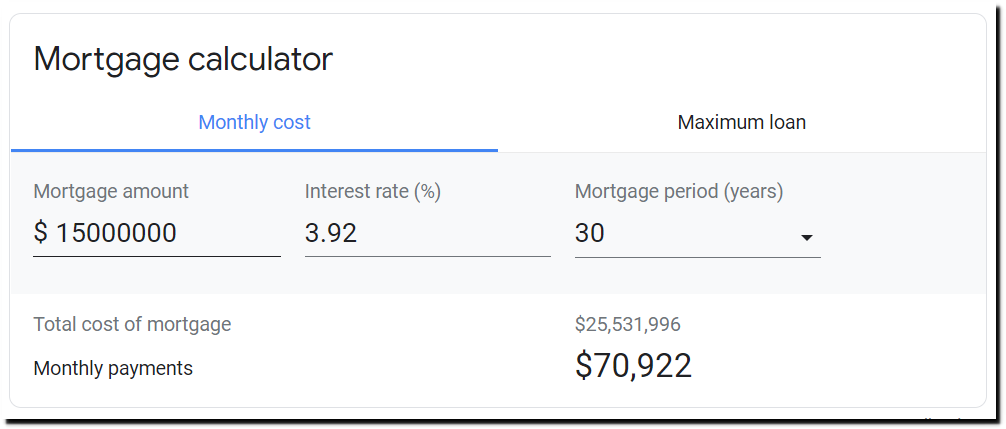Click the underline beneath the Mortgage amount field
1006x429 pixels.
(x=157, y=256)
